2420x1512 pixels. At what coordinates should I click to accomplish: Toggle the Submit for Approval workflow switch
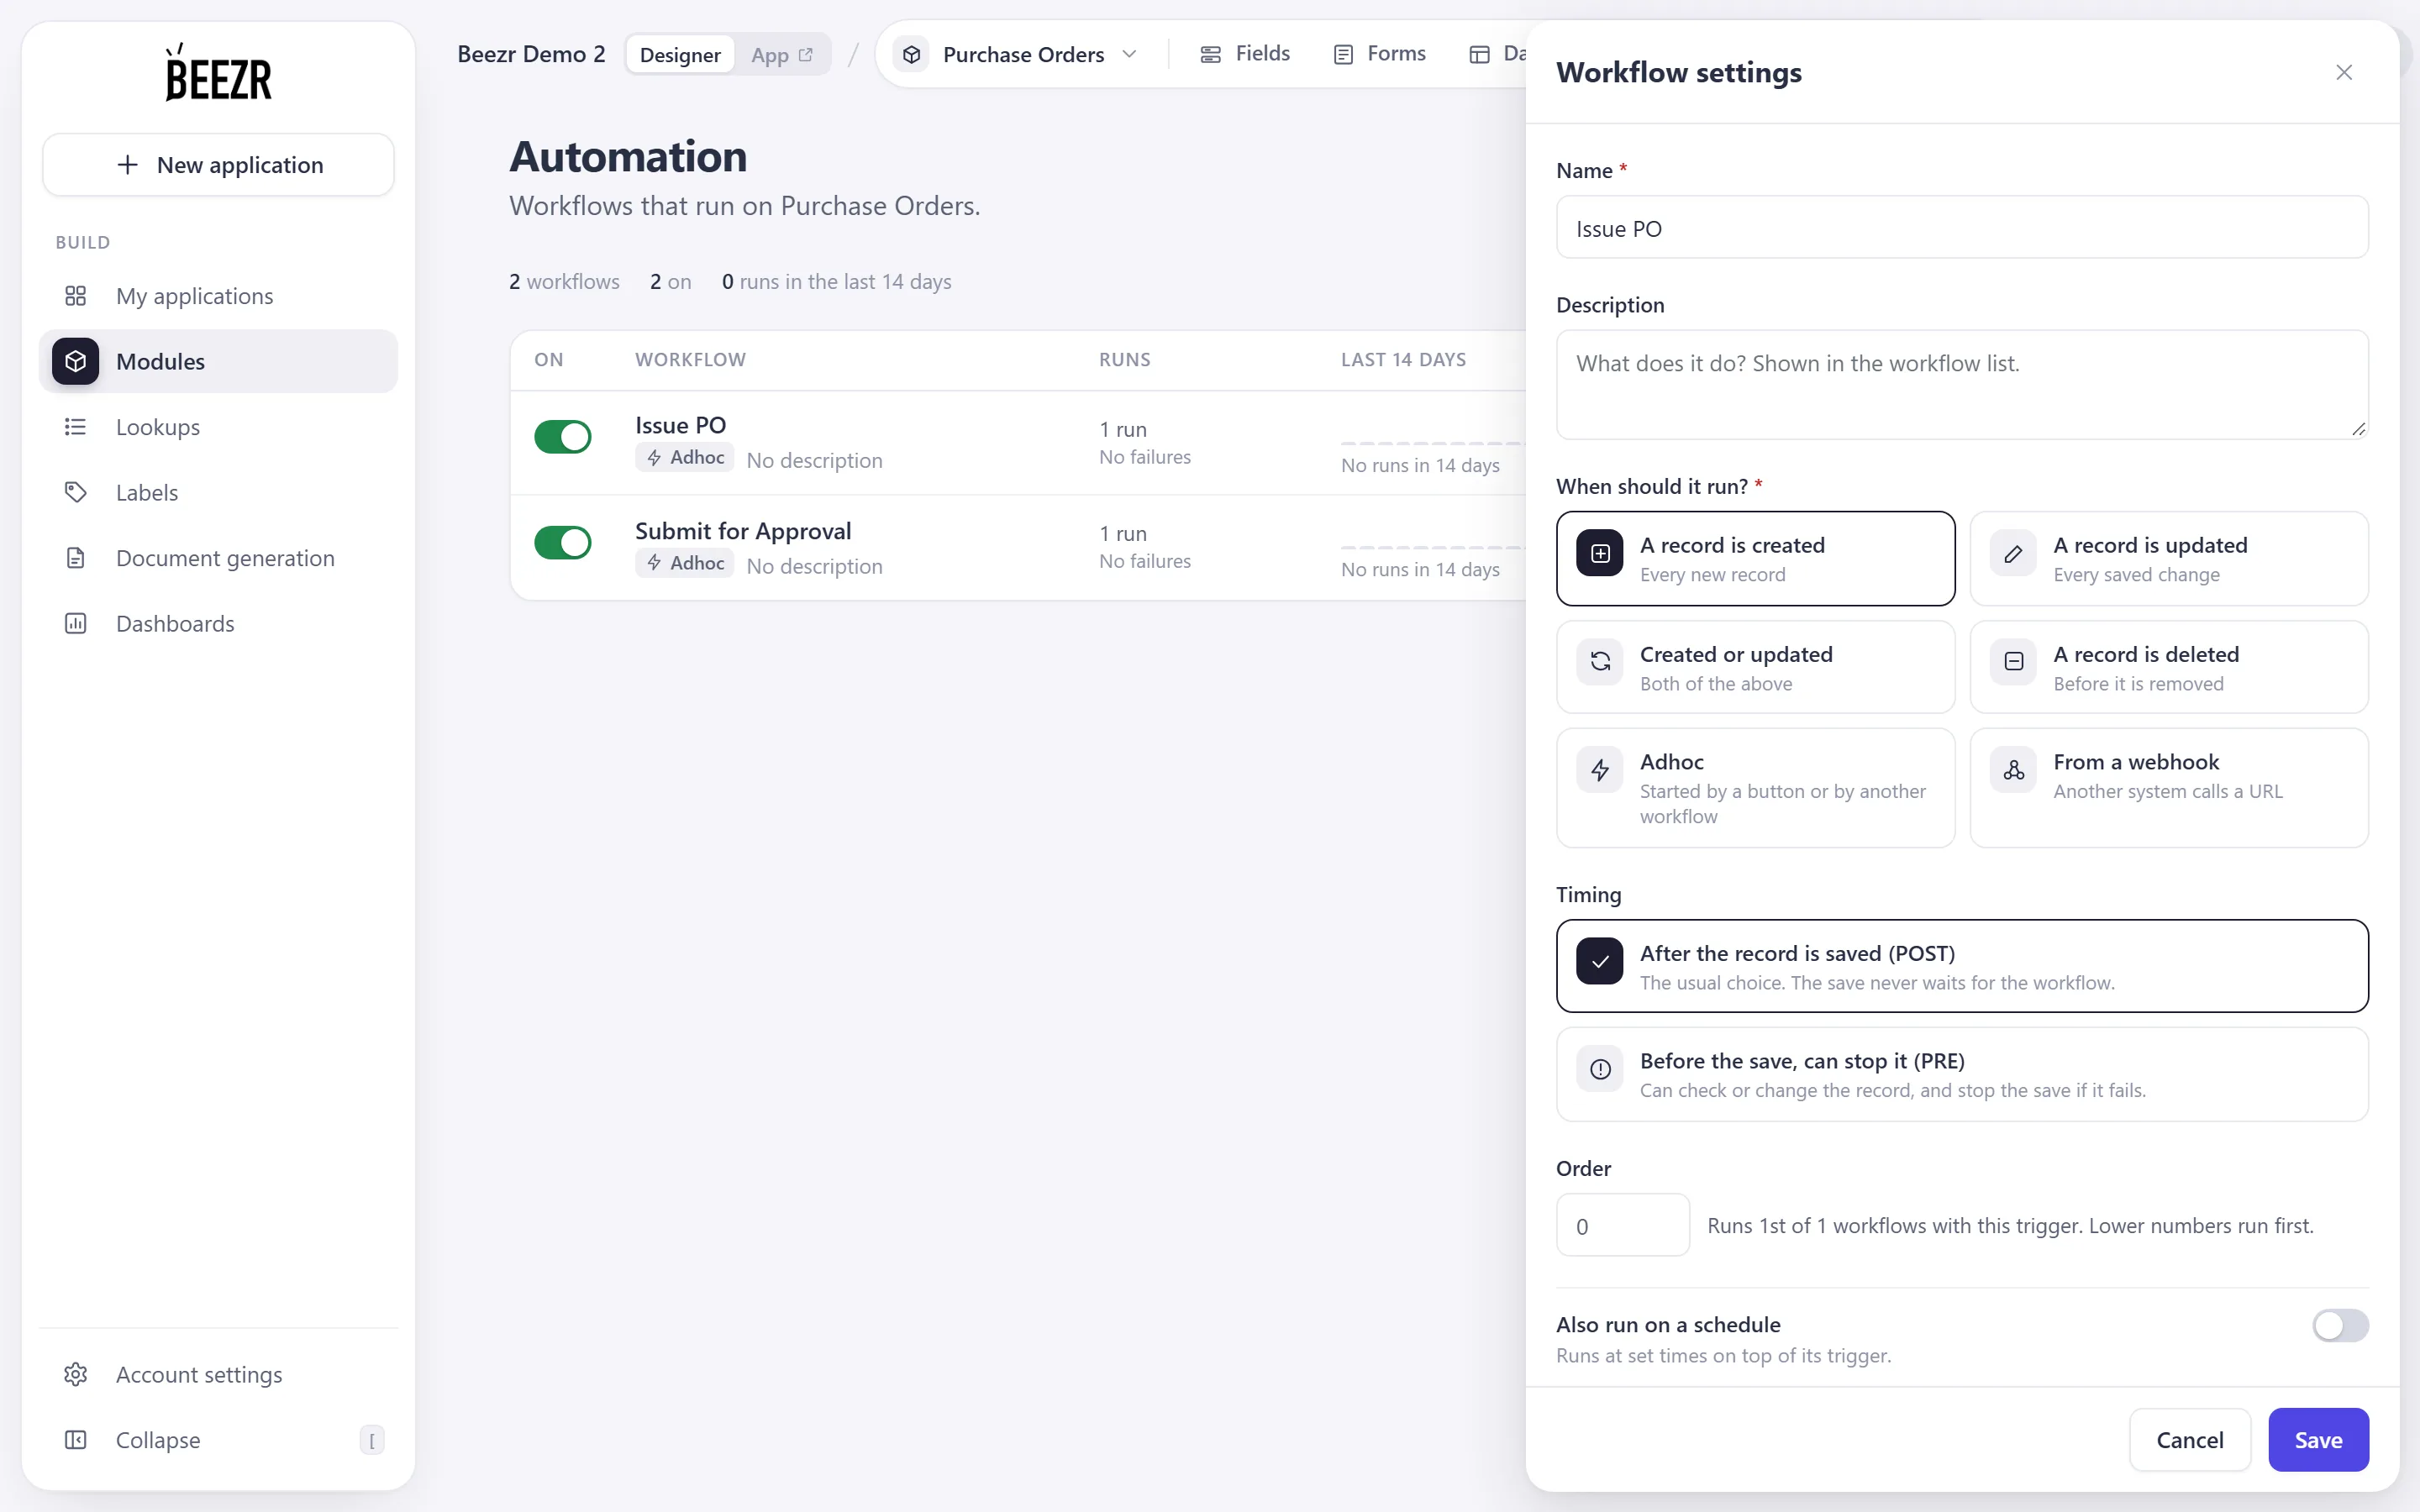tap(563, 542)
